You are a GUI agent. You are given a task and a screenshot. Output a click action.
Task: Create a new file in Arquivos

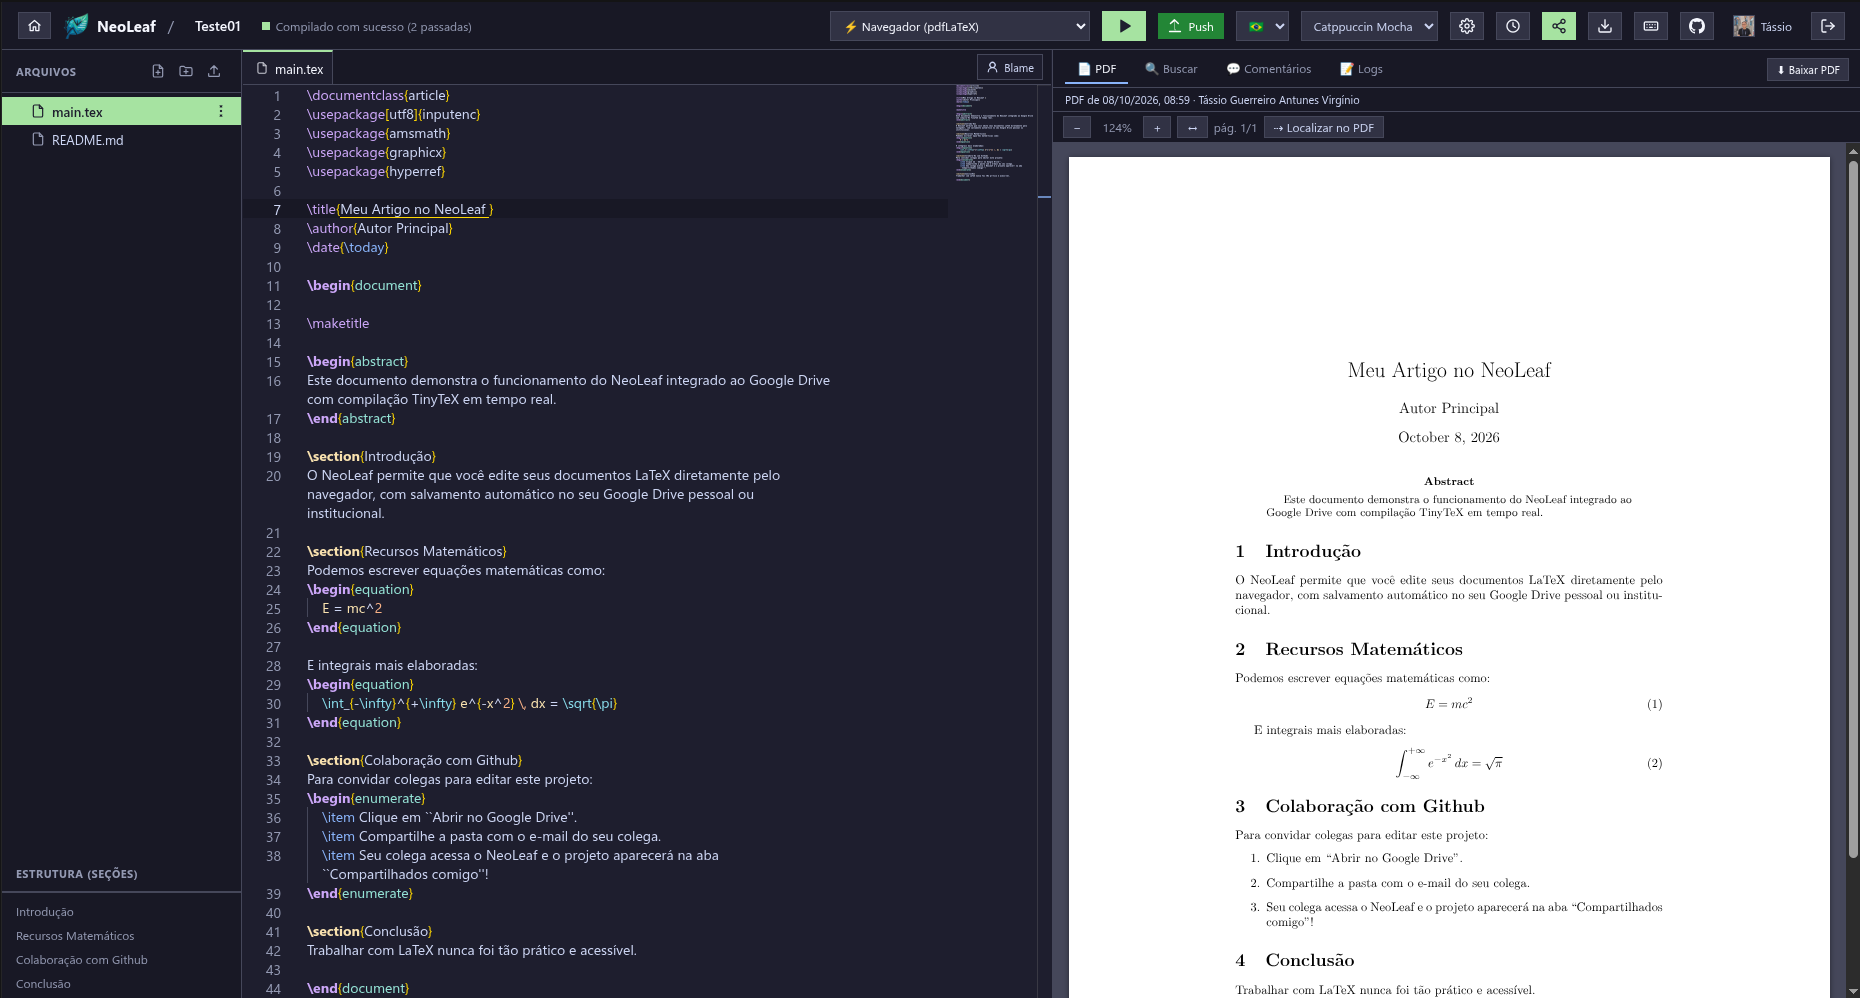[158, 71]
